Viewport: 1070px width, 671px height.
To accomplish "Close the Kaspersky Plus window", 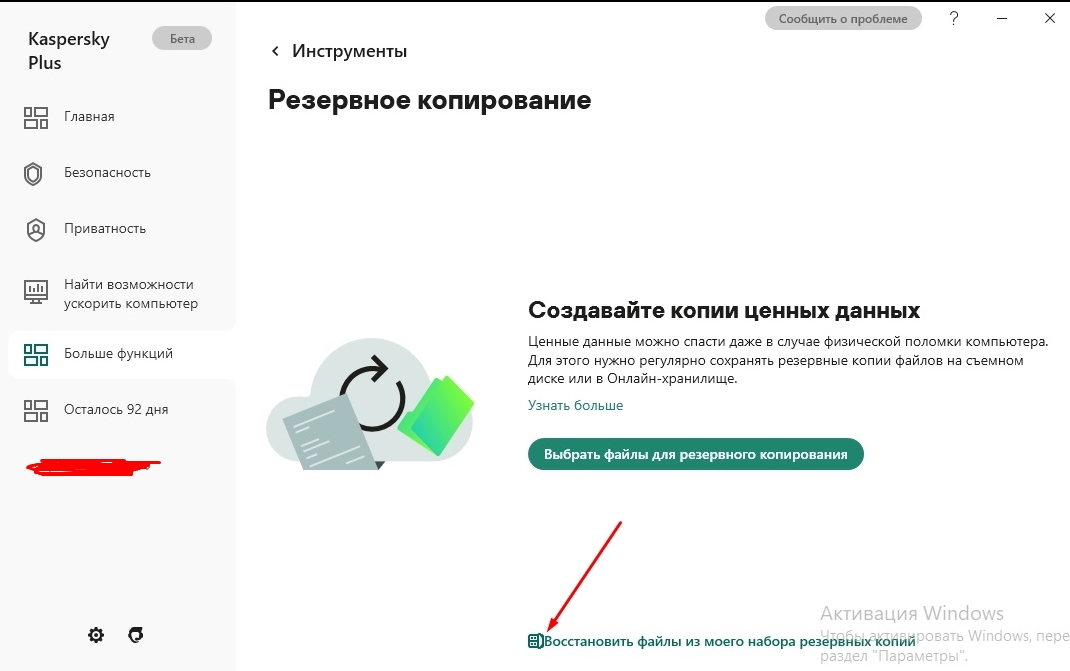I will [x=1050, y=18].
